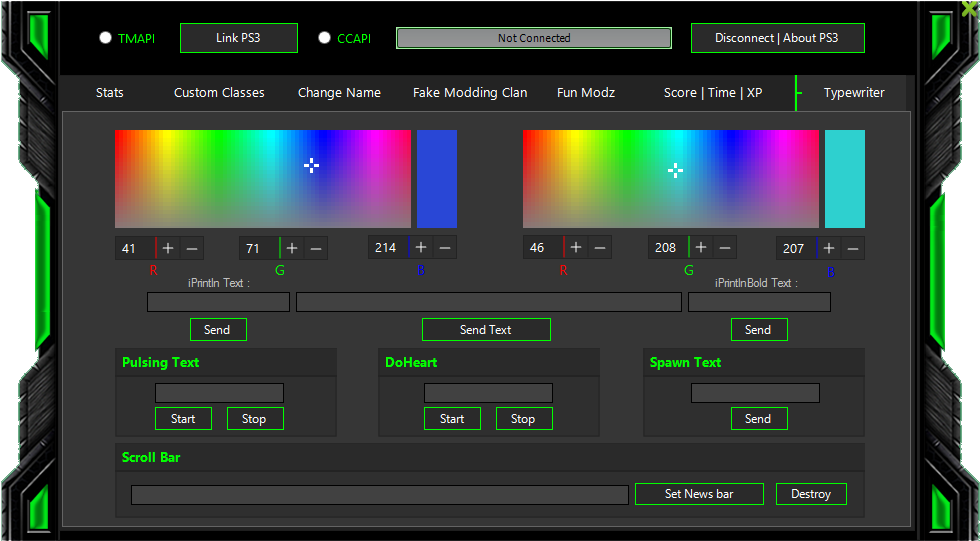This screenshot has width=980, height=541.
Task: Increase the right green value with plus
Action: tap(701, 248)
